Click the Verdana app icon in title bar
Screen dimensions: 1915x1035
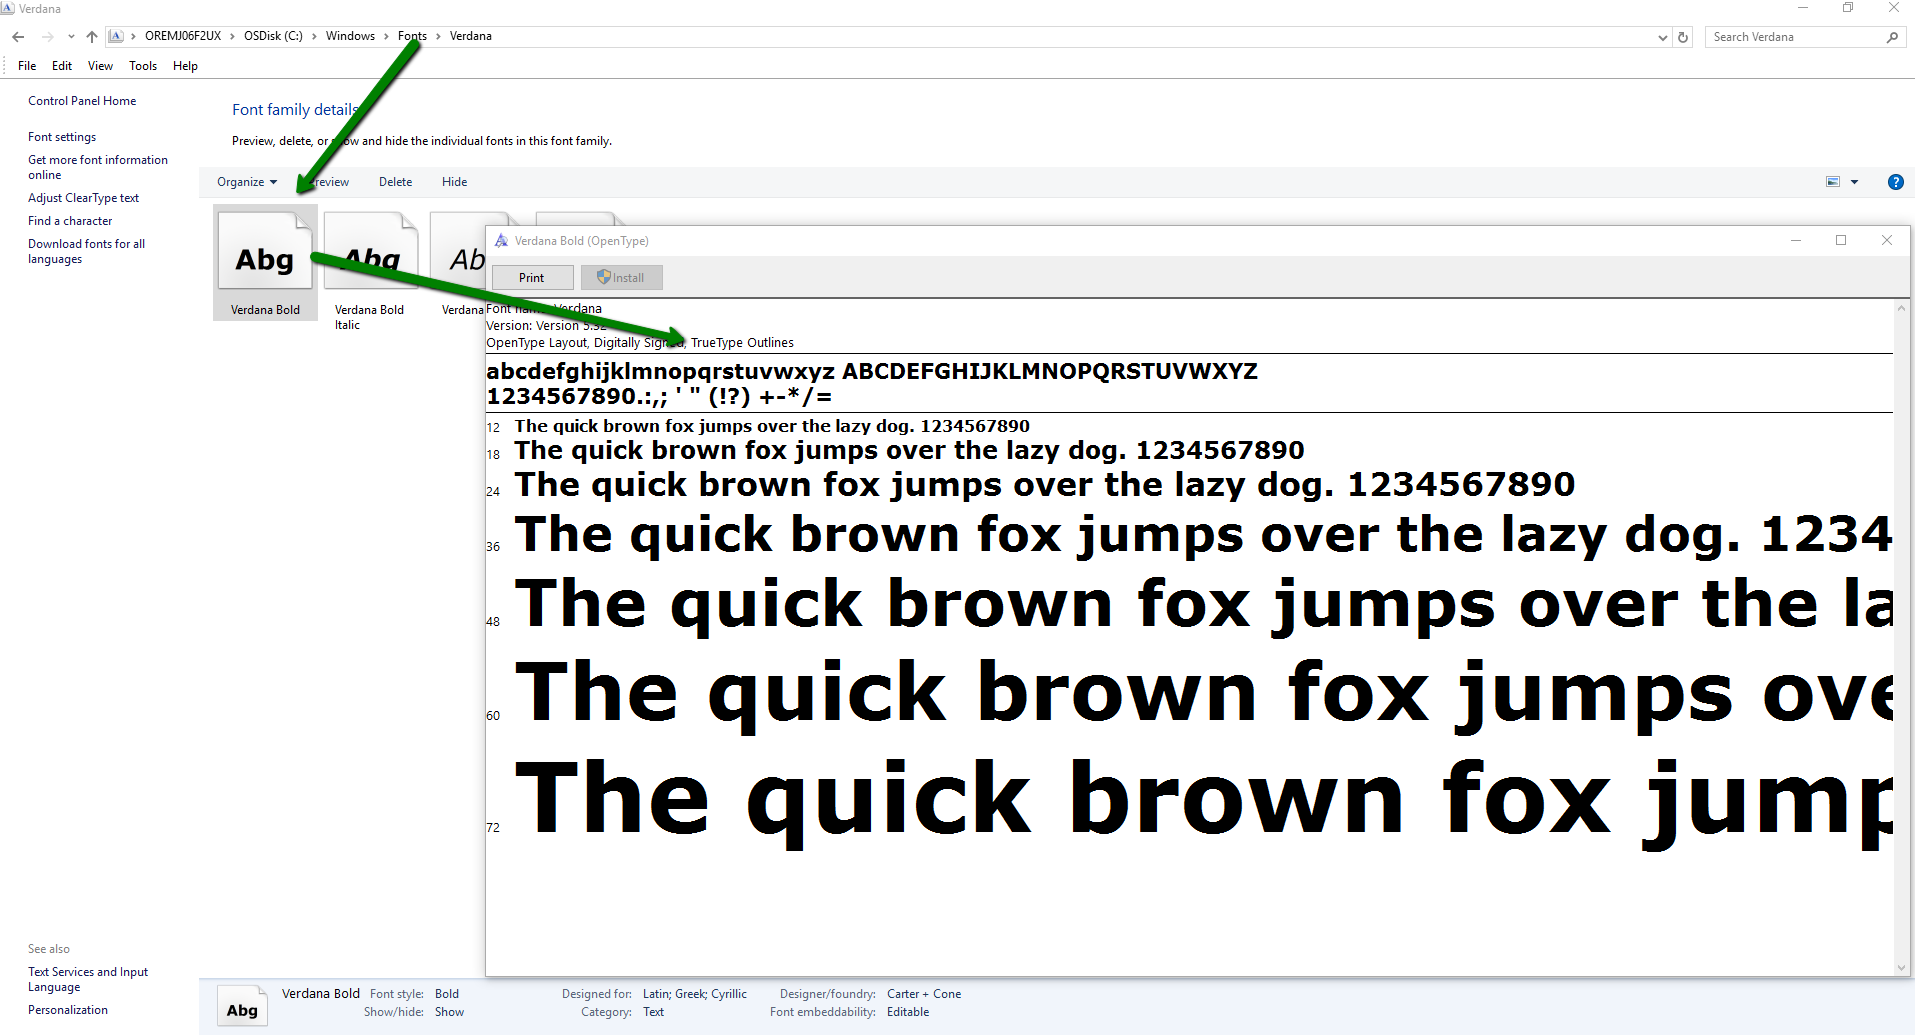point(8,8)
